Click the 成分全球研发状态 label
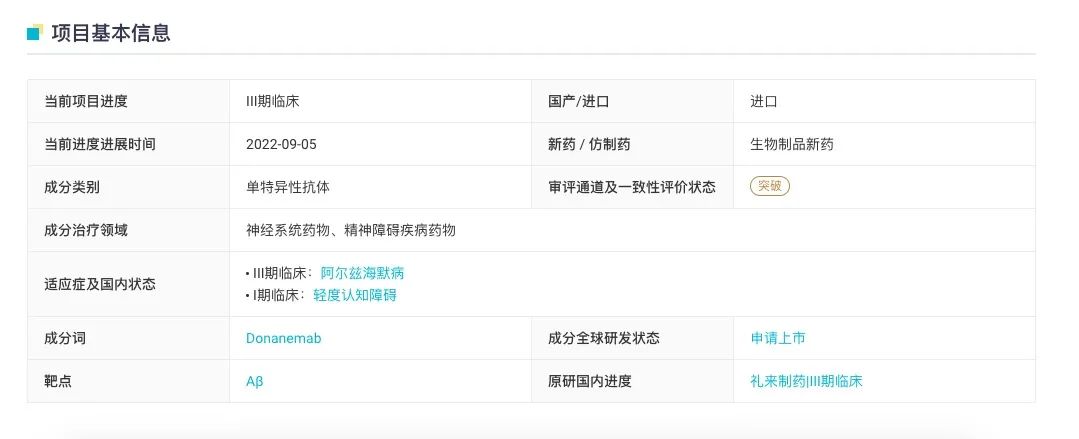Screen dimensions: 1079x439 (x=604, y=339)
